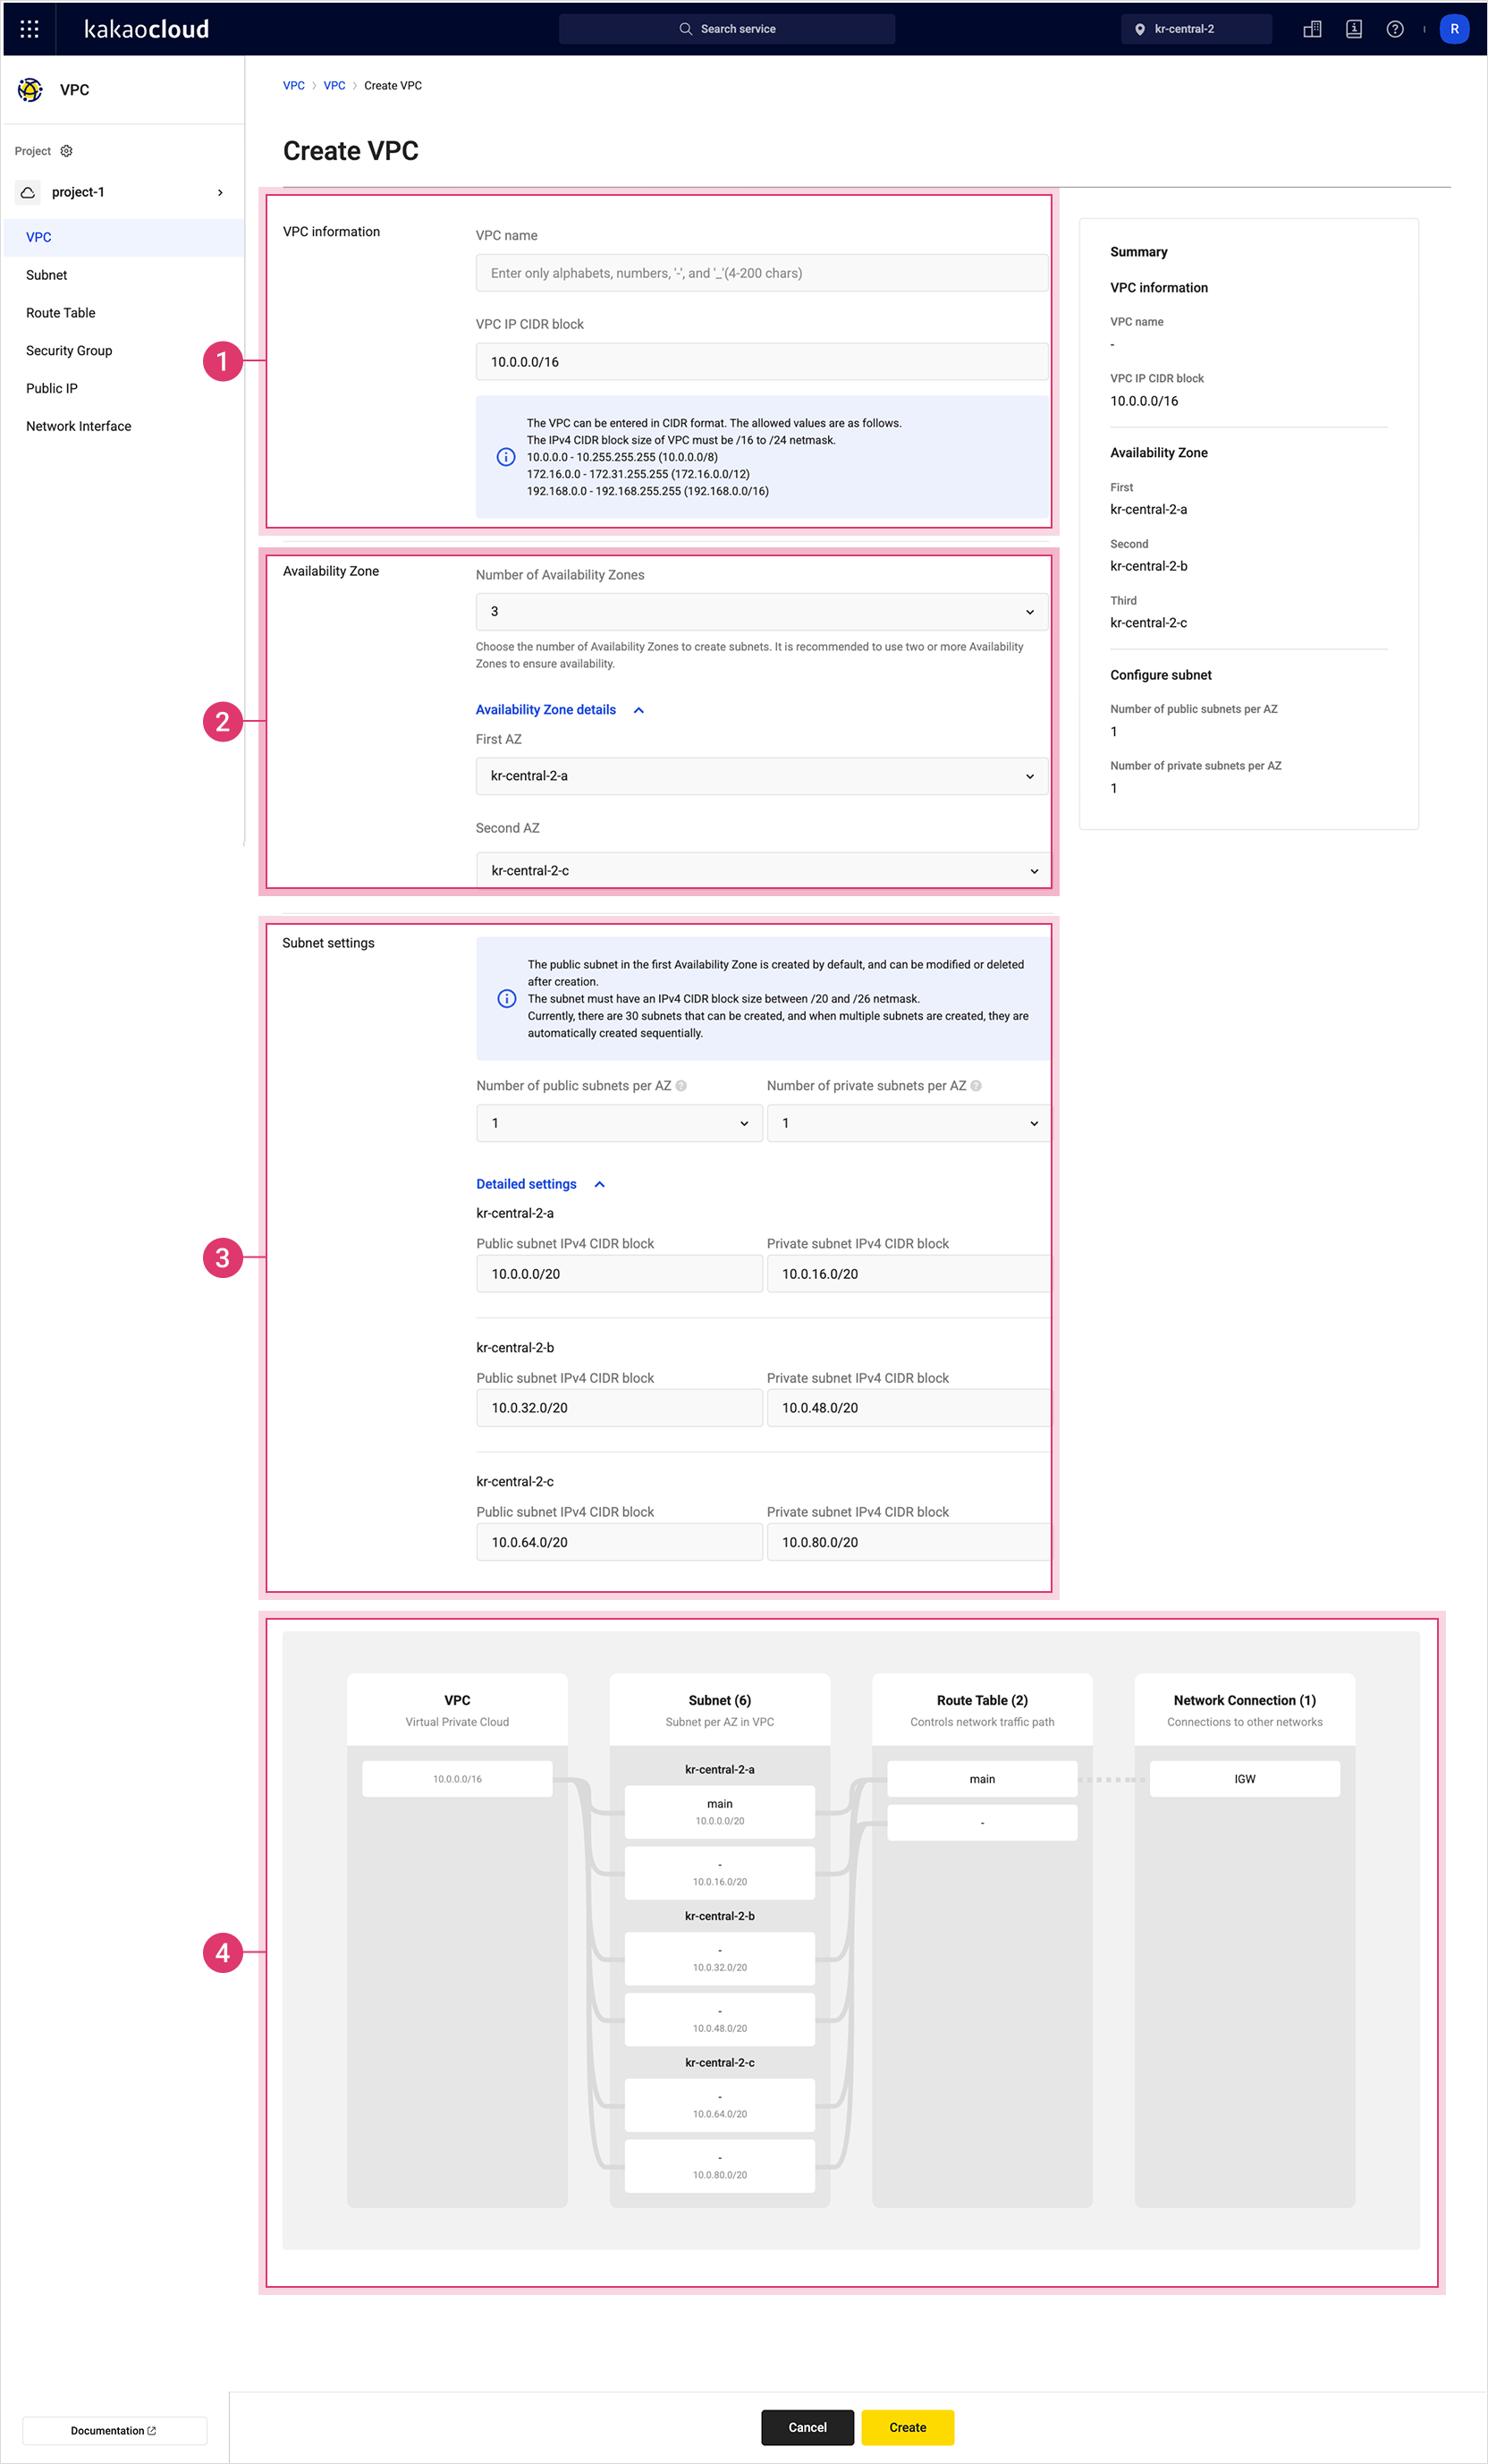Focus the Search service field
This screenshot has width=1488, height=2464.
(727, 29)
